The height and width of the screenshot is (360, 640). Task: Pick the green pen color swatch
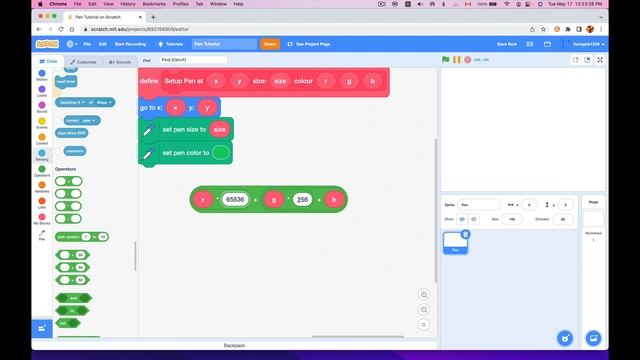tap(221, 153)
